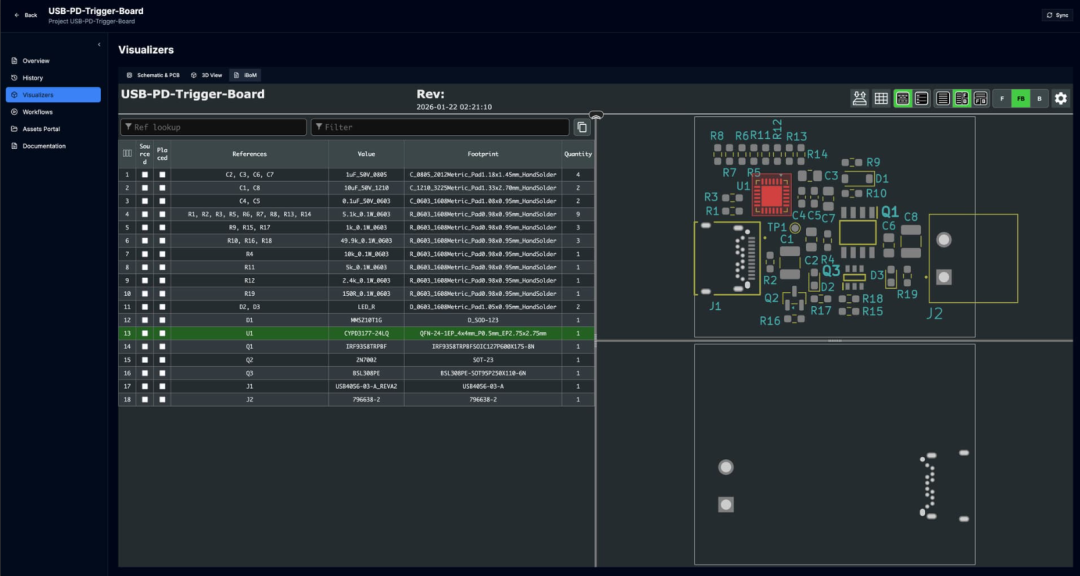Open the board statistics grid icon
This screenshot has height=576, width=1080.
click(880, 99)
